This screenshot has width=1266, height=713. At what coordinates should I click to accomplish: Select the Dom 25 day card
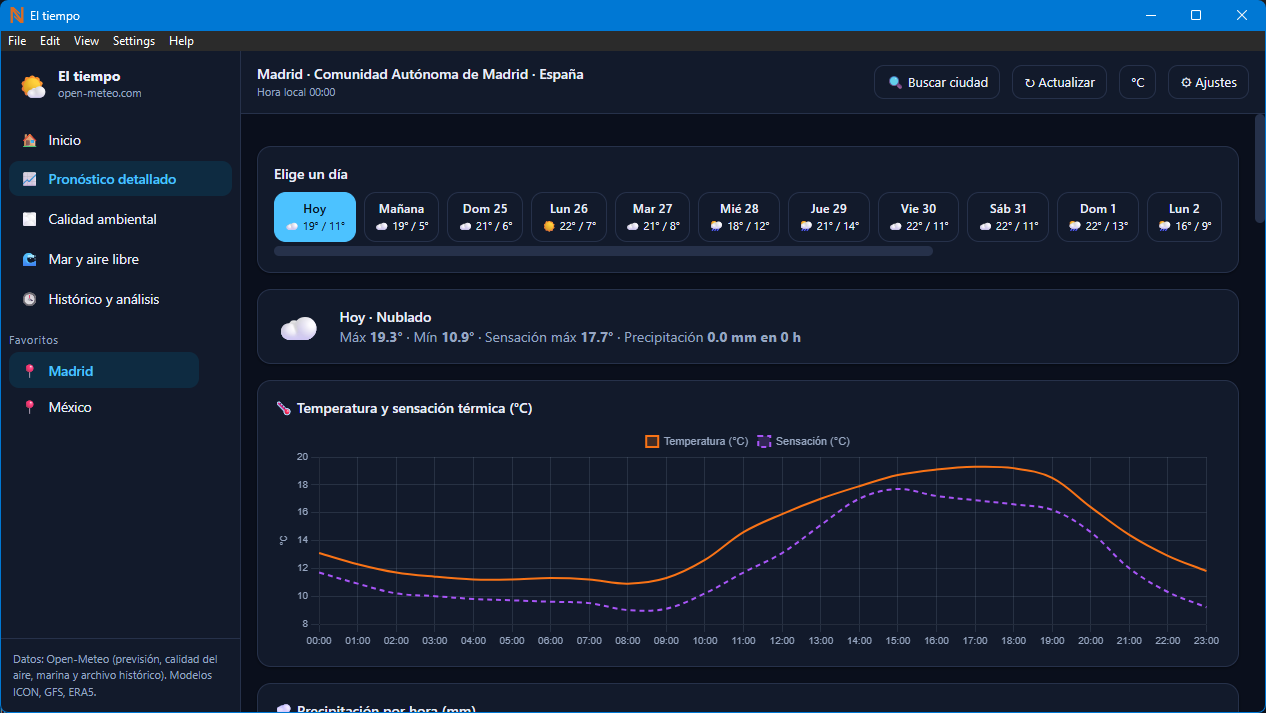click(x=485, y=217)
